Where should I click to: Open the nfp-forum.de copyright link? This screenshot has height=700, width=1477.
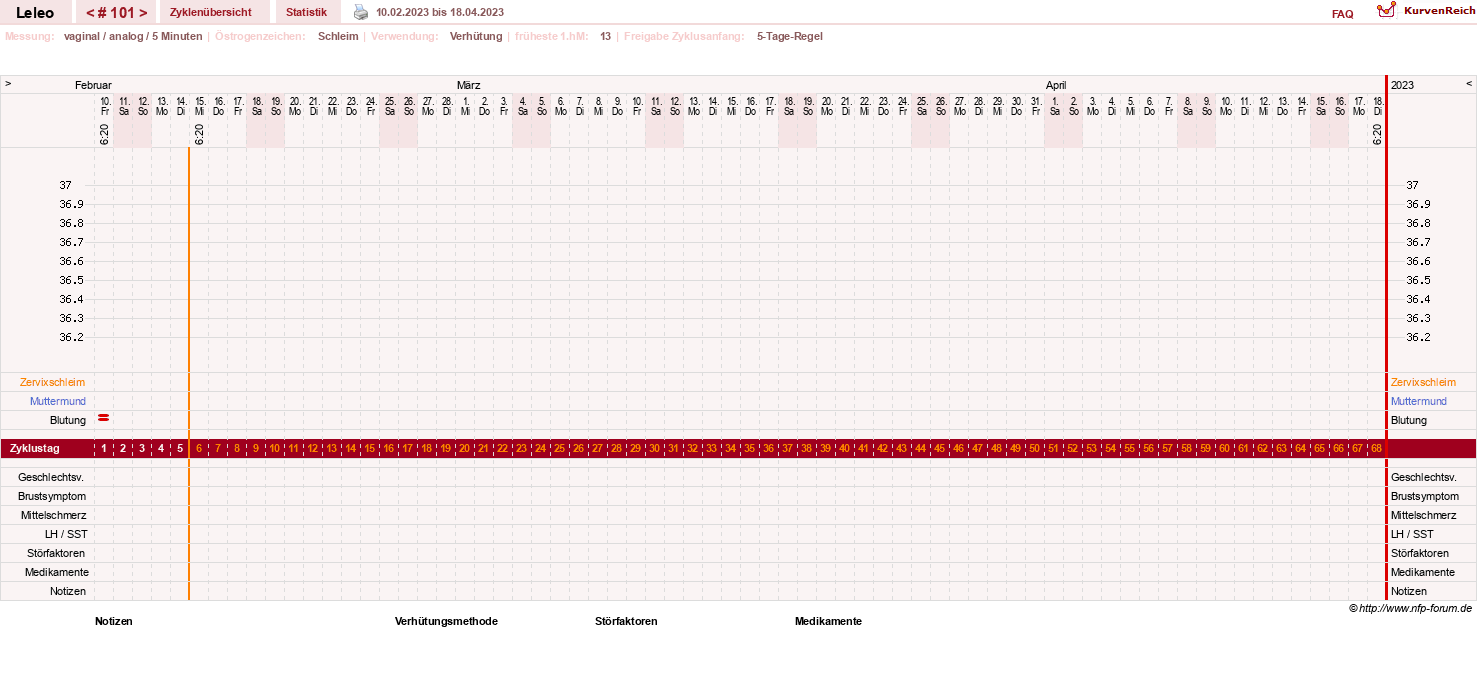(1410, 608)
